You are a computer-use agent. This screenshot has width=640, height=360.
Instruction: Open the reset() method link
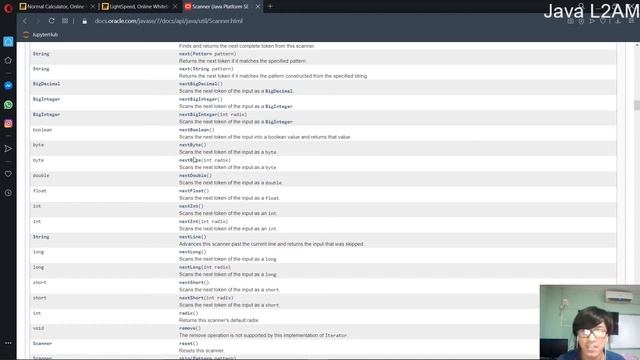click(188, 344)
